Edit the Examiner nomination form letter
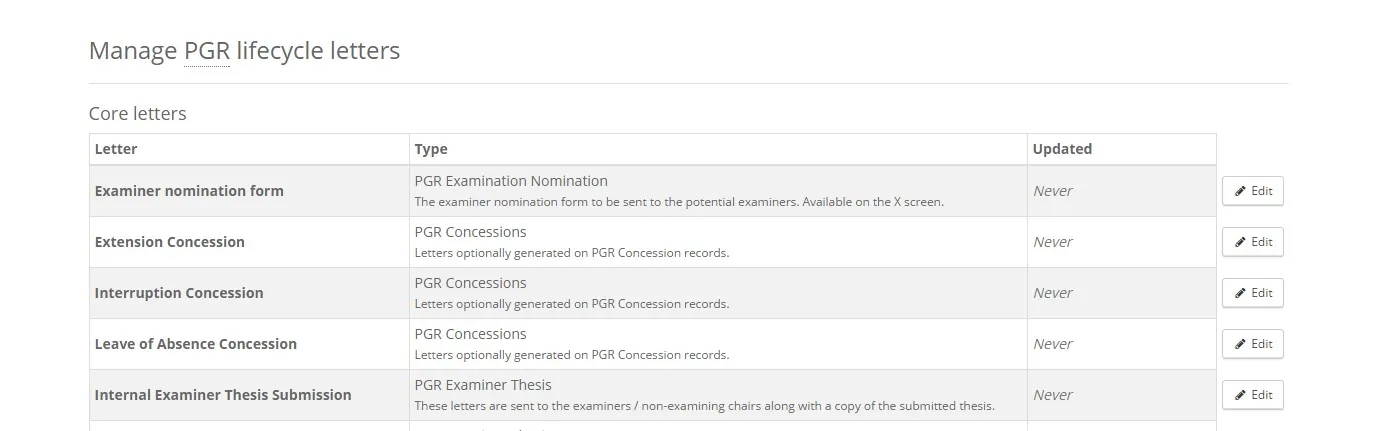This screenshot has width=1396, height=431. (1252, 191)
